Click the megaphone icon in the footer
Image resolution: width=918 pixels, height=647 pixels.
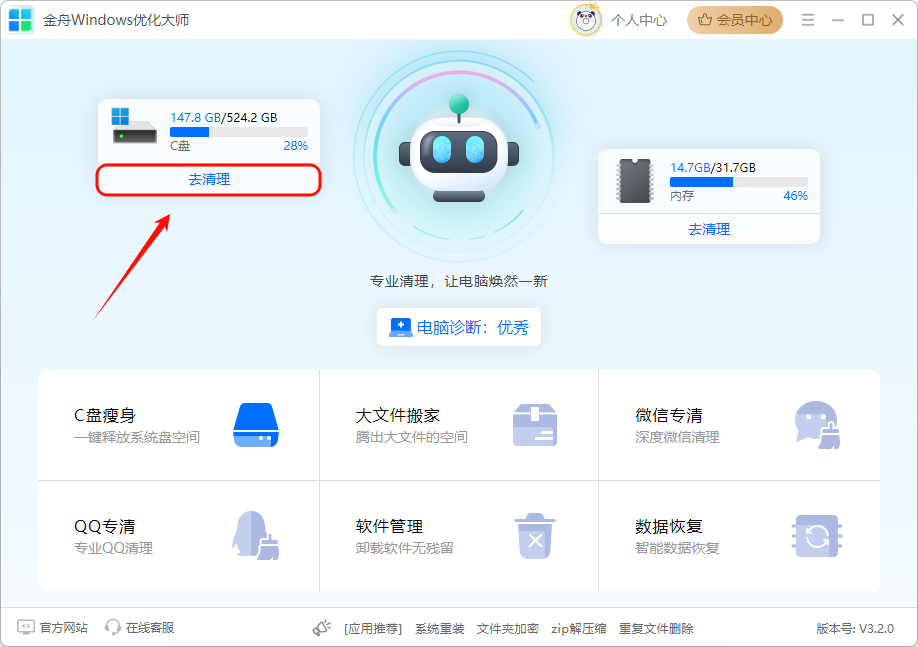(x=321, y=628)
